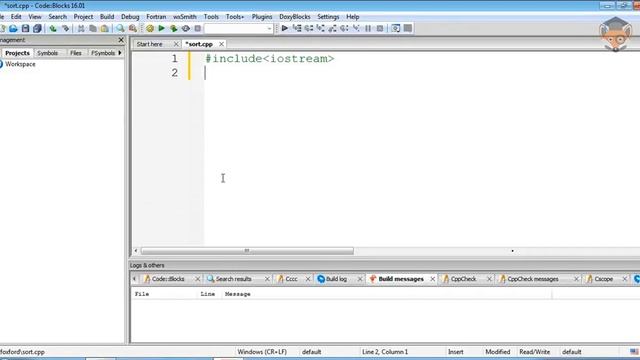This screenshot has height=360, width=640.
Task: Open the Edit menu
Action: (x=16, y=17)
